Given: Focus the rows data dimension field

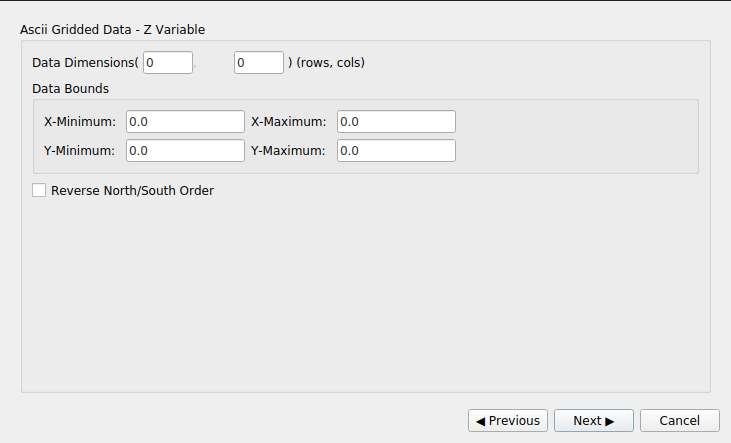Looking at the screenshot, I should (167, 62).
